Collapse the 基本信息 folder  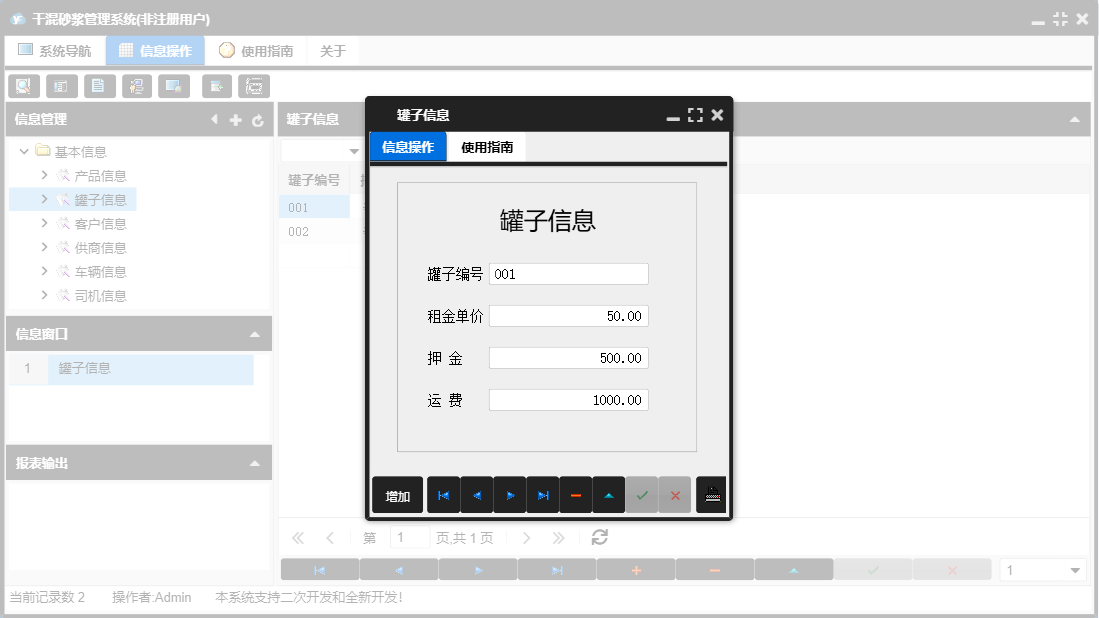[x=24, y=151]
